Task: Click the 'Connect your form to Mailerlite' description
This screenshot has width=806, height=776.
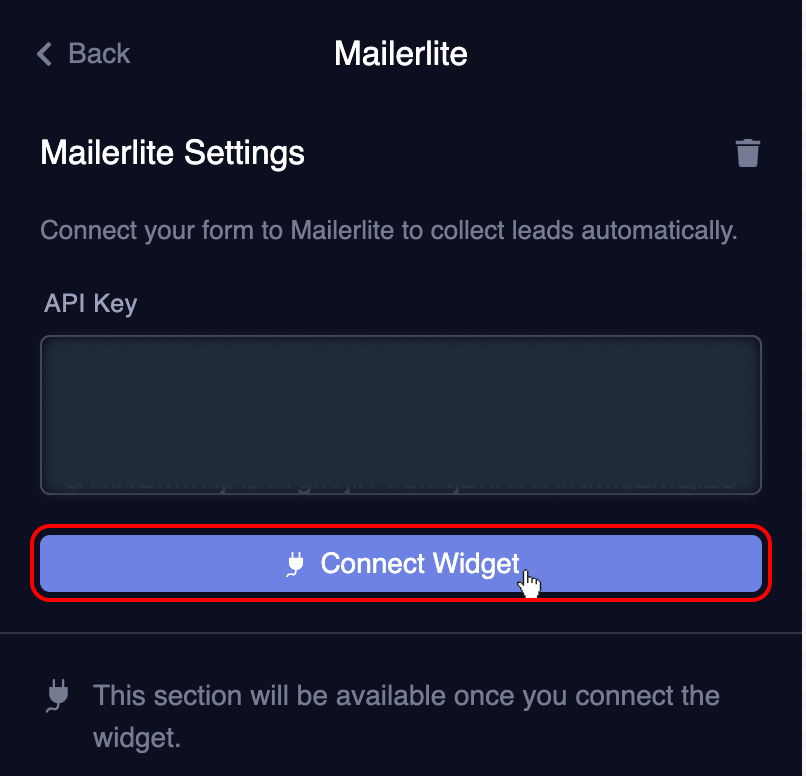Action: 389,230
